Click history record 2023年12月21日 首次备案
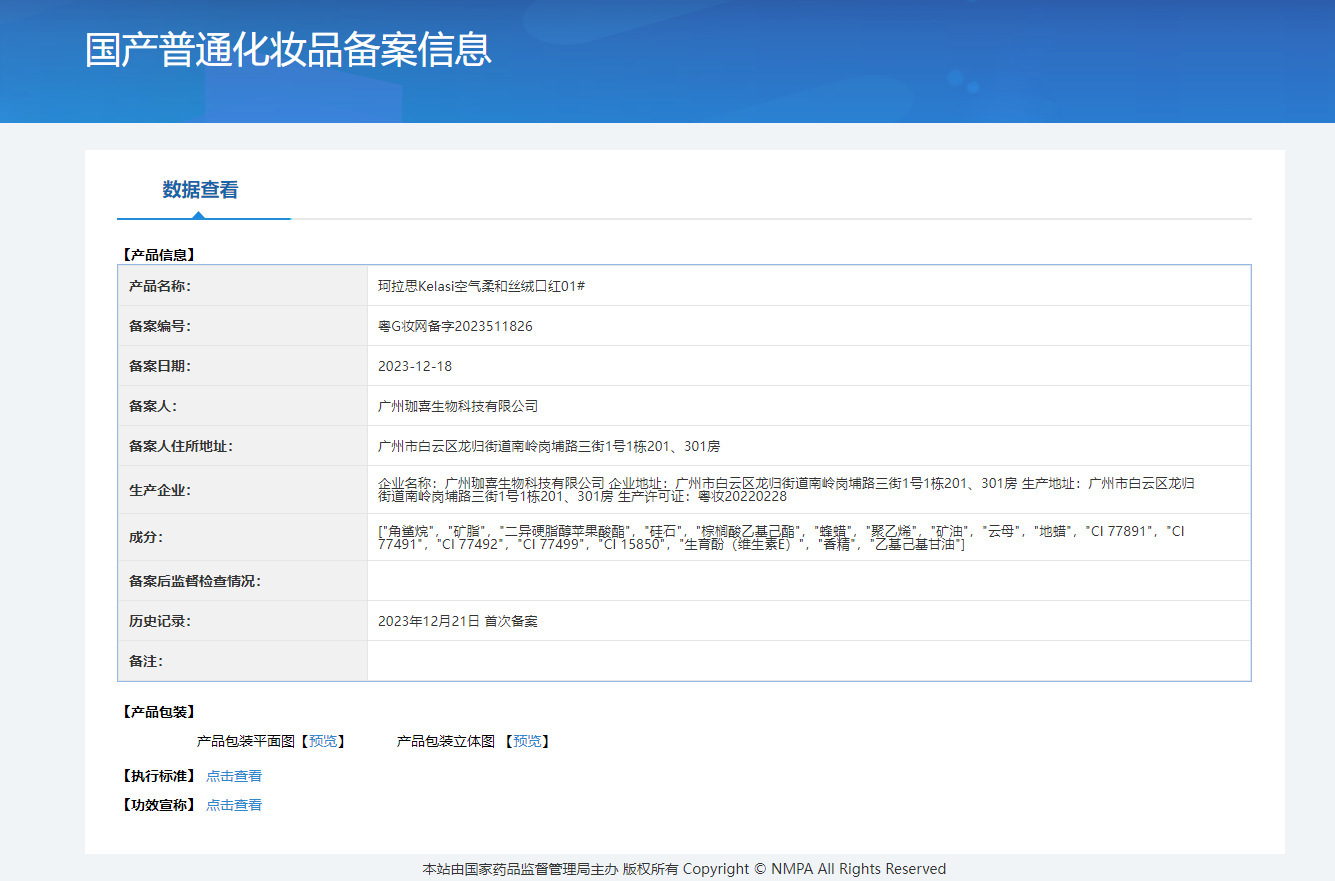Image resolution: width=1335 pixels, height=881 pixels. pyautogui.click(x=458, y=621)
